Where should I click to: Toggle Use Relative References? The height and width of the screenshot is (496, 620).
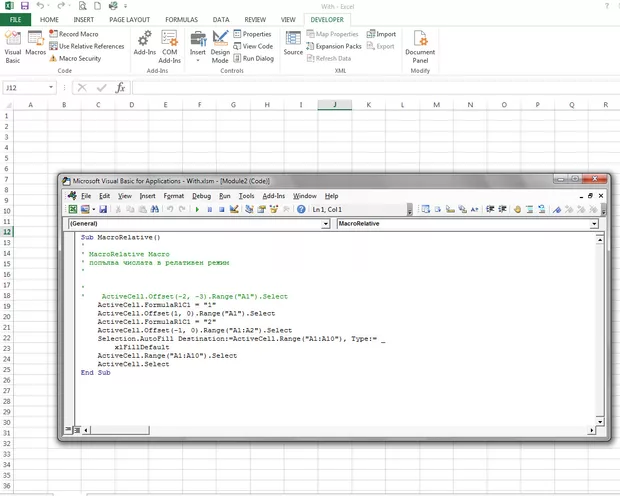pos(87,46)
